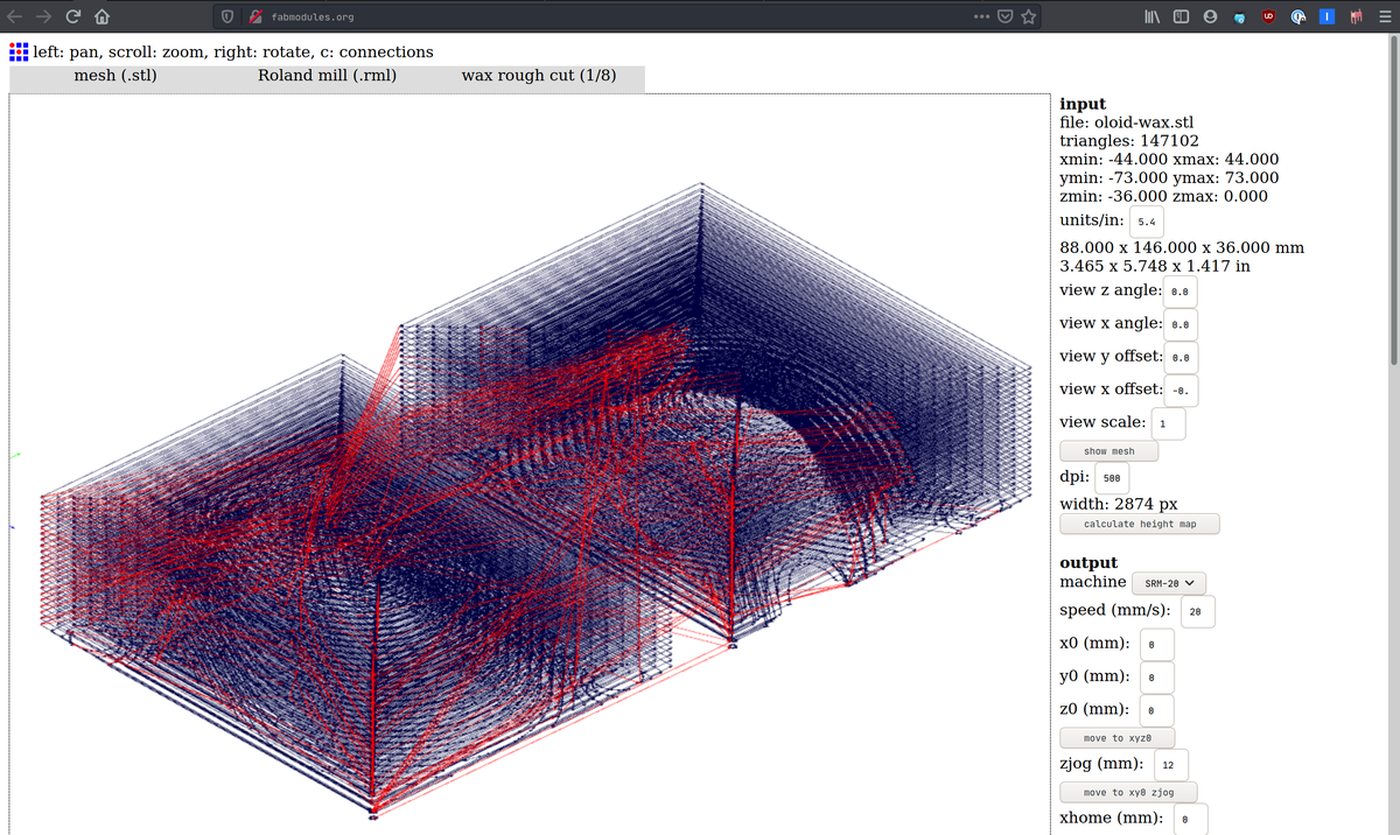Screen dimensions: 1400x835
Task: Open the page actions three-dot menu
Action: point(982,17)
